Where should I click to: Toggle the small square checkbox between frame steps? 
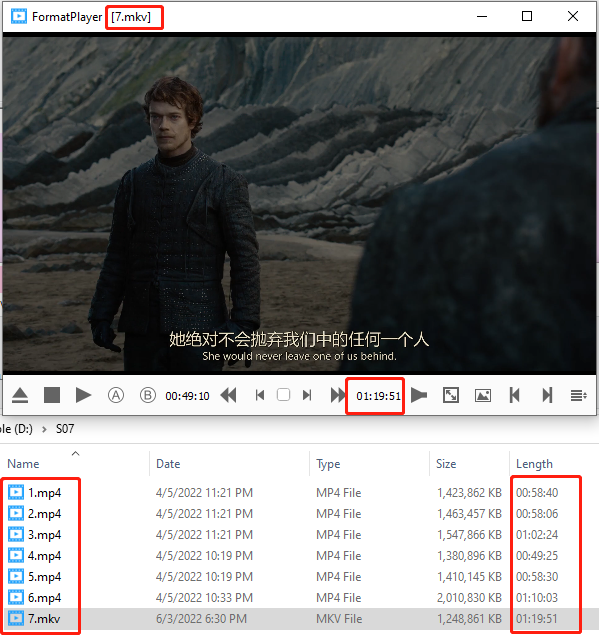click(x=283, y=395)
